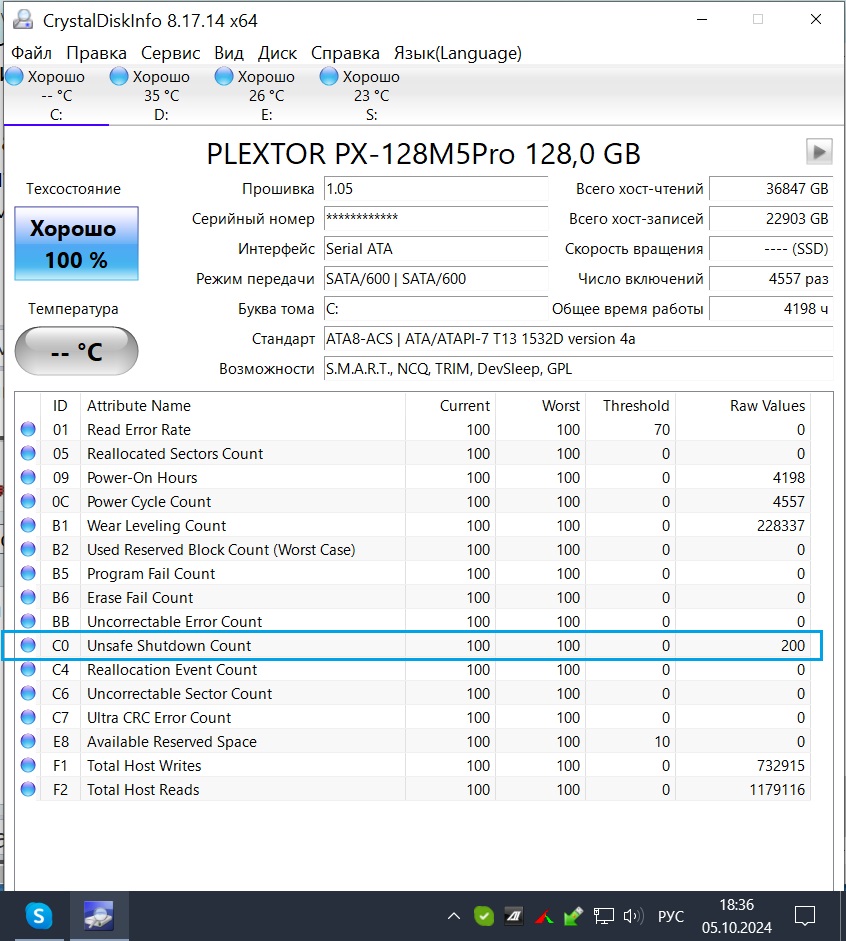
Task: Select the raw value 1179116
Action: pos(777,790)
